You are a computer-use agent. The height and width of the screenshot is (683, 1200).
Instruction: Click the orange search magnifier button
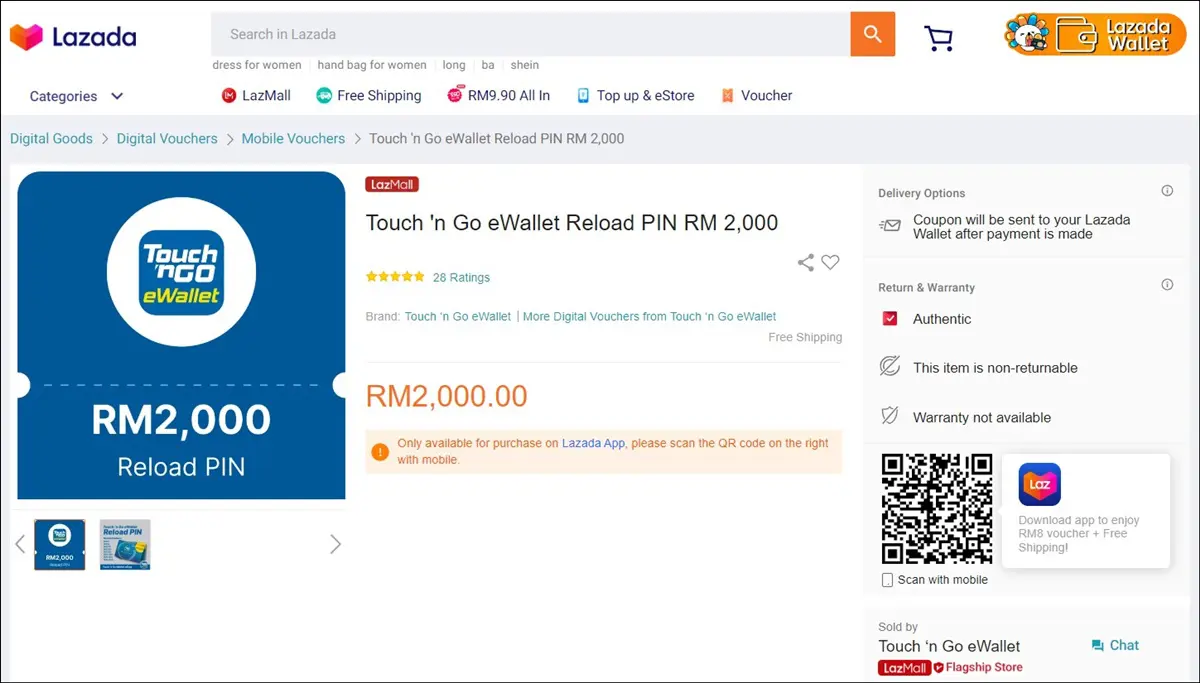click(872, 34)
